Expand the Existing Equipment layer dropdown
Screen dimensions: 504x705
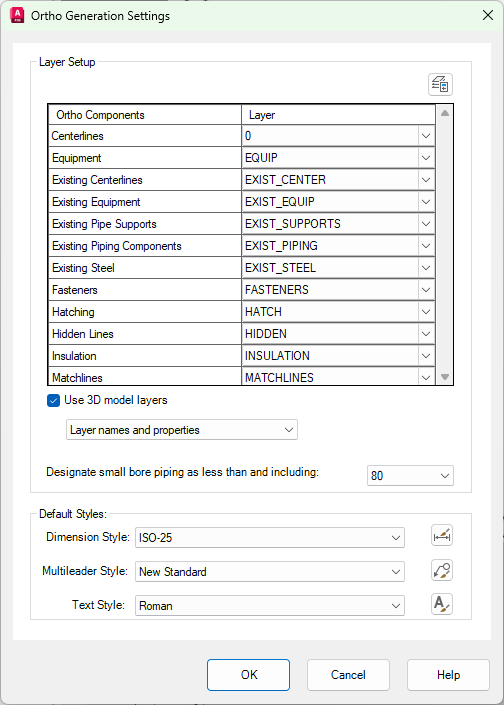(426, 202)
